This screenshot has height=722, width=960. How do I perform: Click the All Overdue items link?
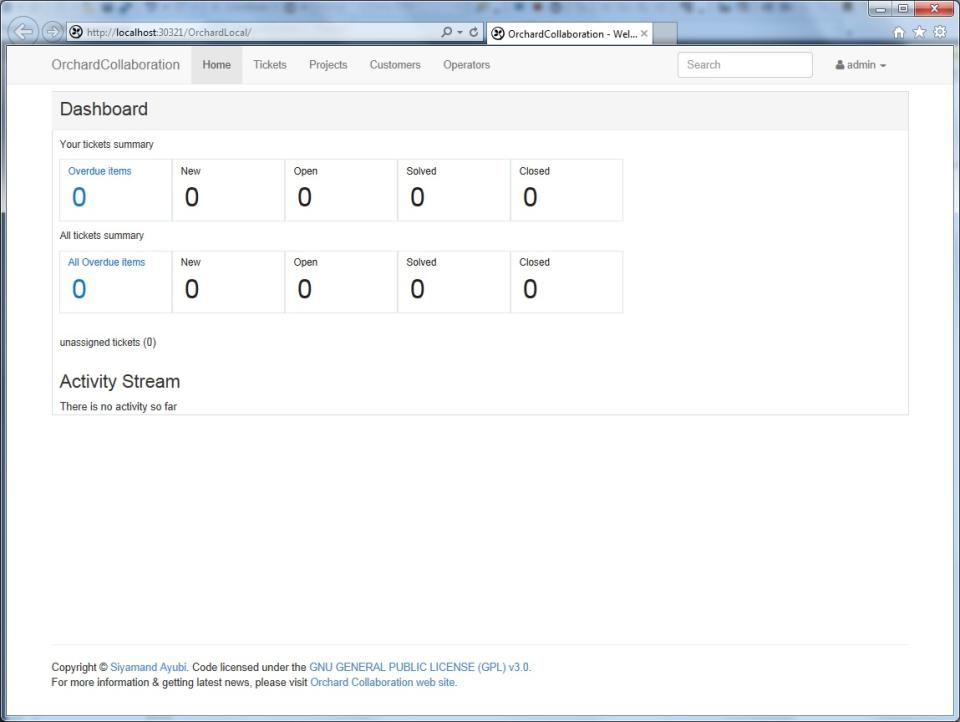coord(106,262)
